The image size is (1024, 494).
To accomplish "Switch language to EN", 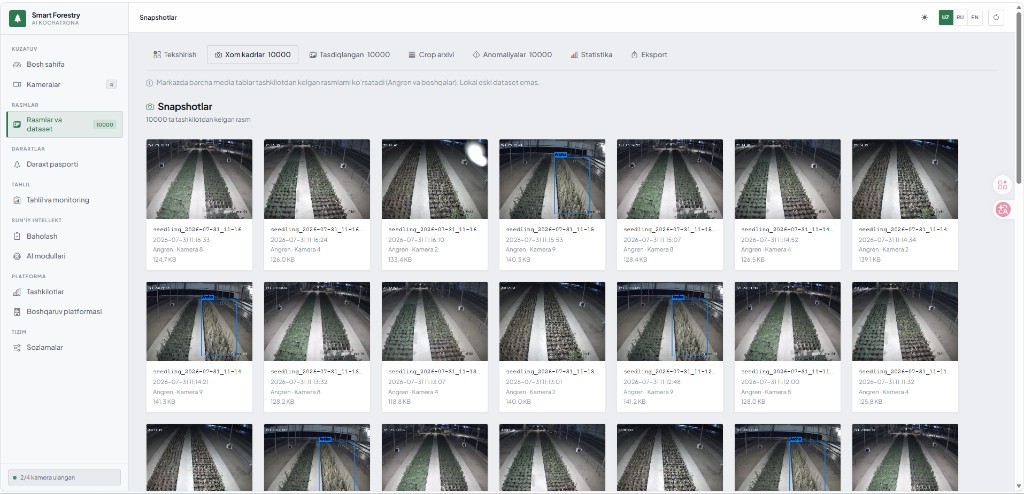I will (974, 18).
